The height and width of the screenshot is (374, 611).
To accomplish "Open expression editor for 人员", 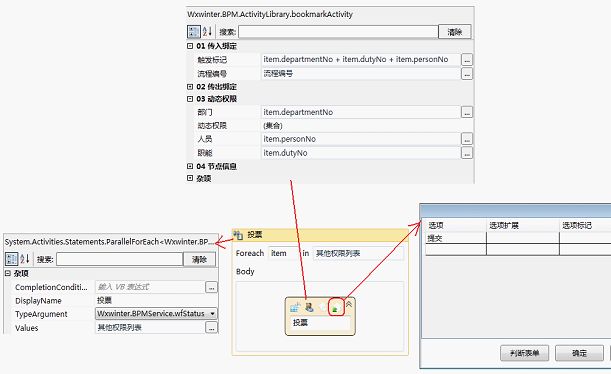I will [467, 139].
